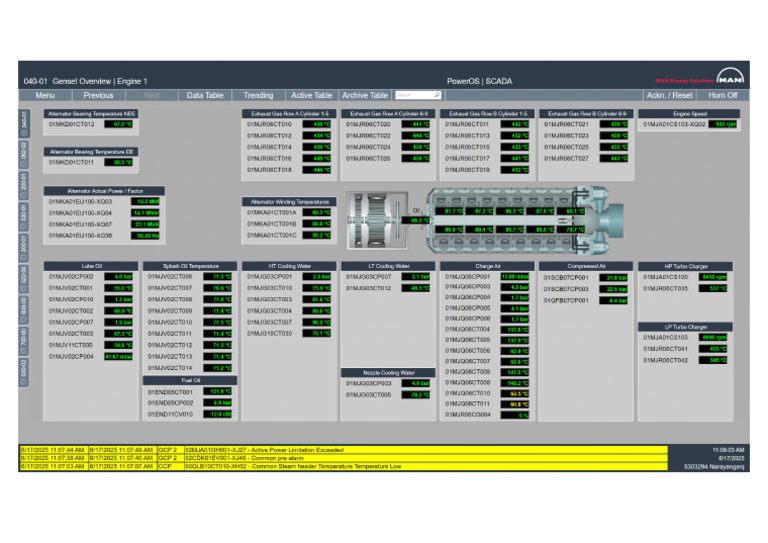This screenshot has width=768, height=543.
Task: Click the 01MJV02CT014 splash oil temperature
Action: pos(217,368)
